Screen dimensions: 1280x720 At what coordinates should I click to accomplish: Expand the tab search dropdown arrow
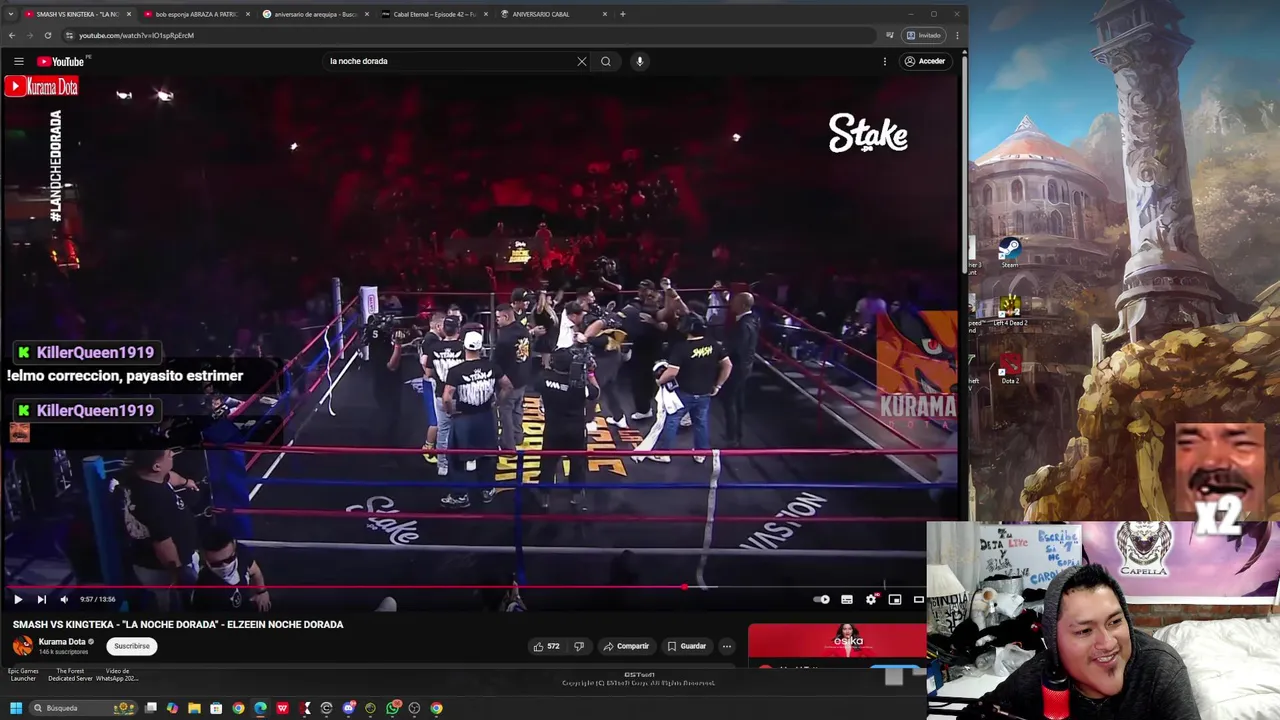pyautogui.click(x=10, y=14)
